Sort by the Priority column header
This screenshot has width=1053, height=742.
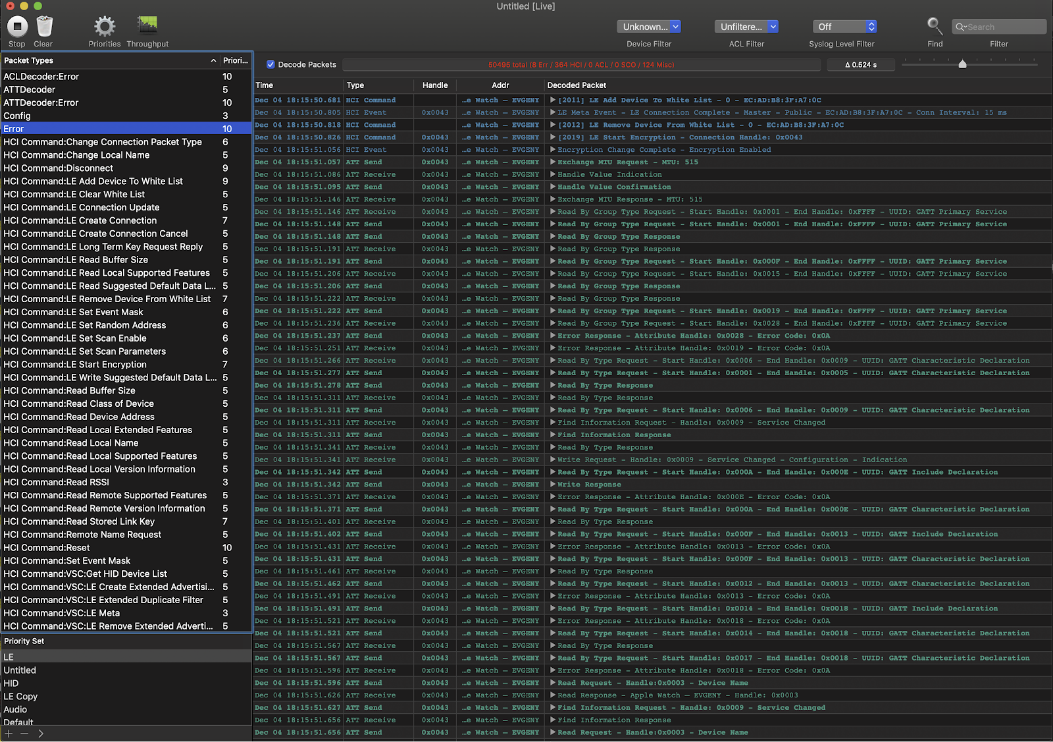[236, 60]
